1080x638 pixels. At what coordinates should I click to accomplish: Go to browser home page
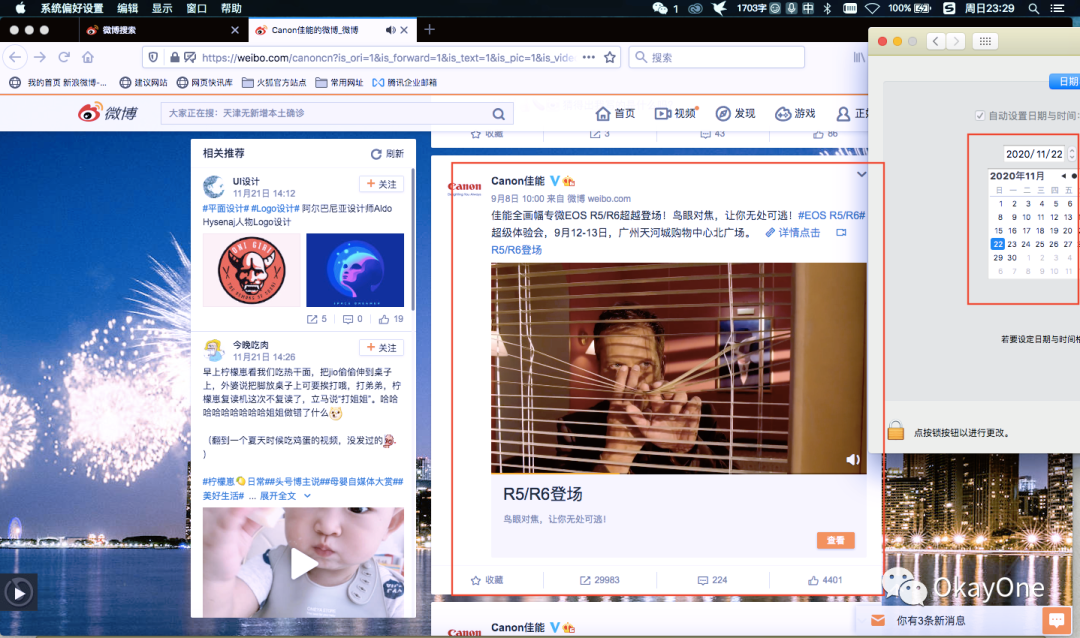click(x=87, y=57)
